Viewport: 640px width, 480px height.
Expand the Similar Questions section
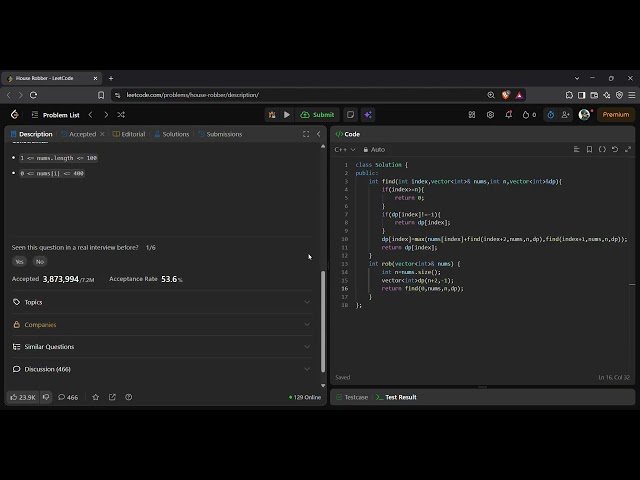pyautogui.click(x=162, y=347)
